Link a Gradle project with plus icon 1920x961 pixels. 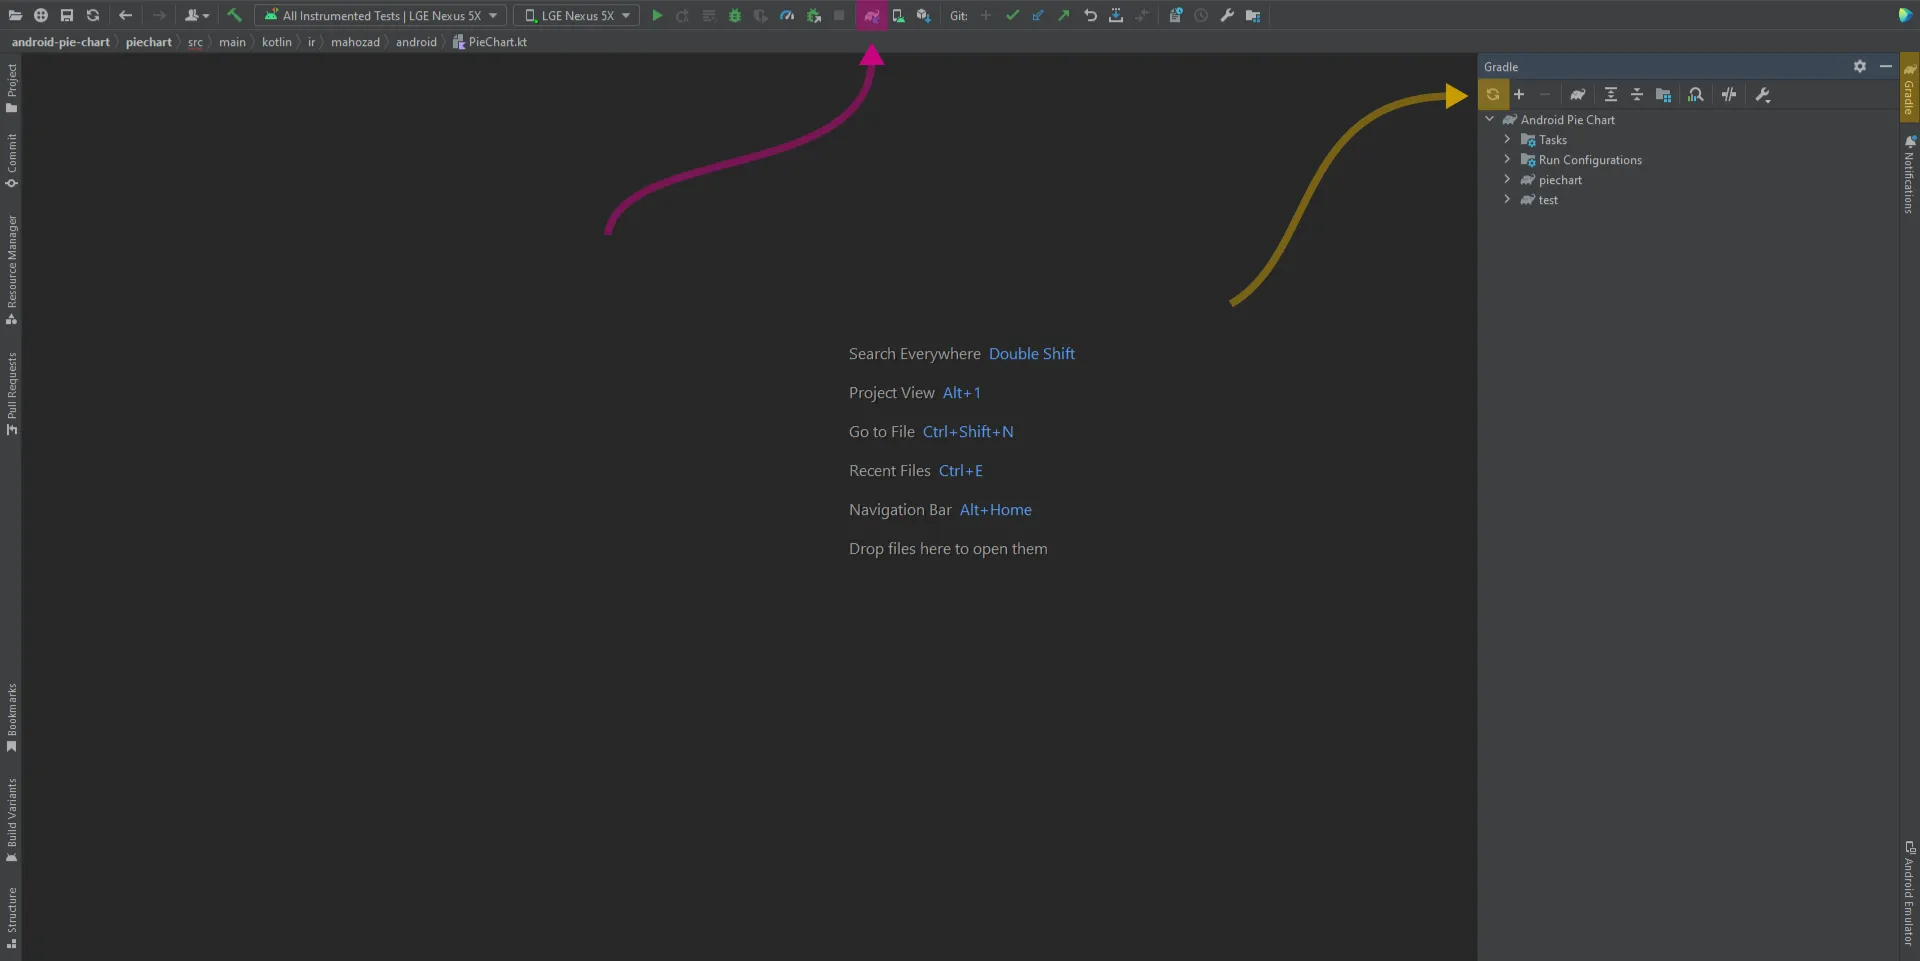click(x=1519, y=94)
